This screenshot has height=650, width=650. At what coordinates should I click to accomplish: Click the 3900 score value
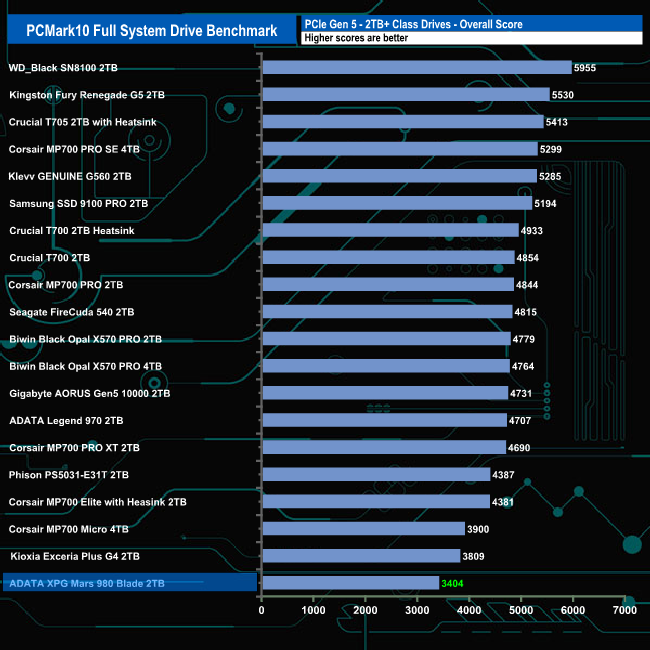tap(478, 529)
